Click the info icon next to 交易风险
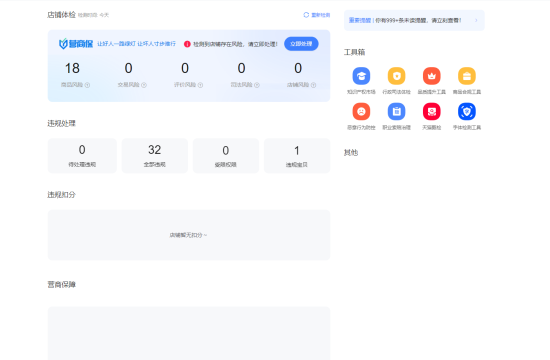Viewport: 550px width, 360px height. pos(144,85)
